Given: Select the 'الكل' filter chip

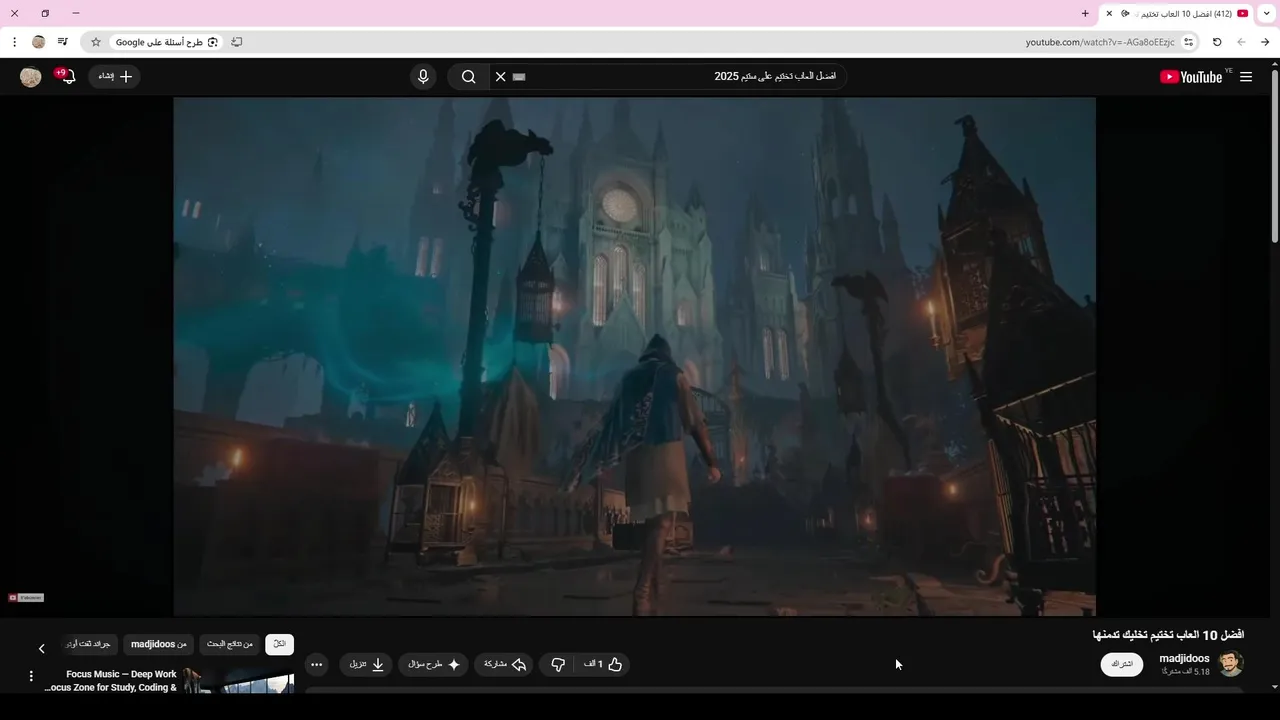Looking at the screenshot, I should pyautogui.click(x=280, y=644).
